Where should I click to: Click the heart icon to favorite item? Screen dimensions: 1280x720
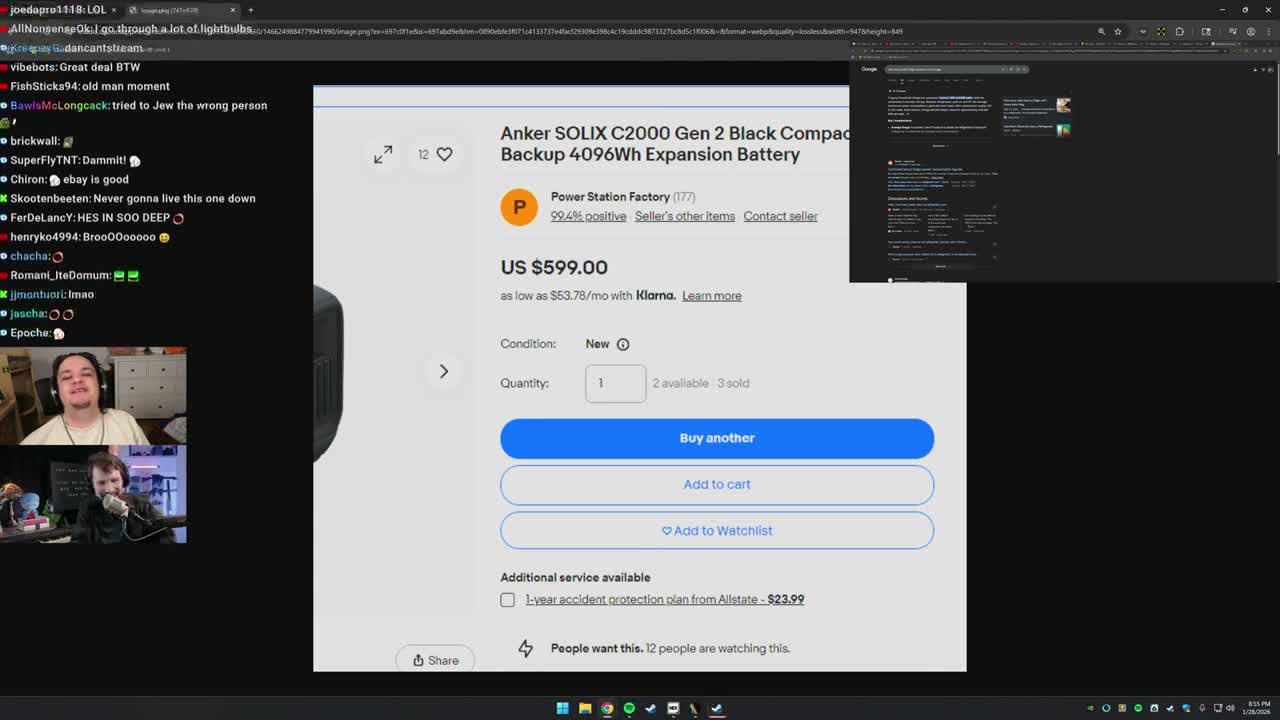tap(444, 154)
